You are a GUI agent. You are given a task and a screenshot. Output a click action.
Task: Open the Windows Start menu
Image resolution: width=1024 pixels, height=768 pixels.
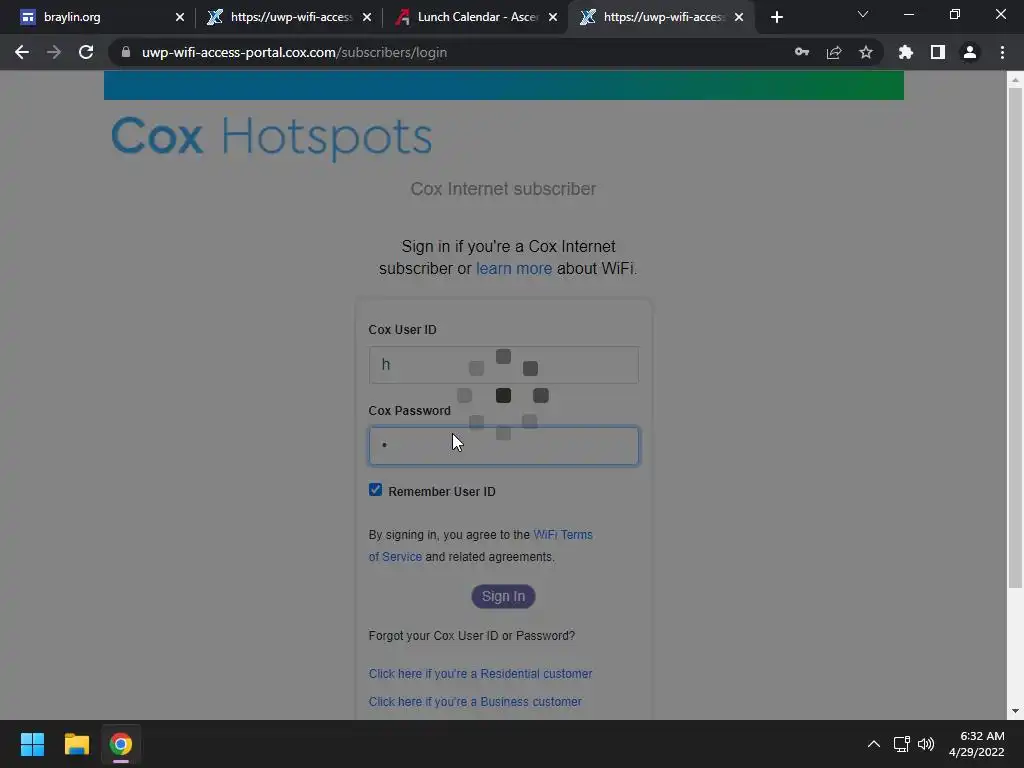point(32,744)
